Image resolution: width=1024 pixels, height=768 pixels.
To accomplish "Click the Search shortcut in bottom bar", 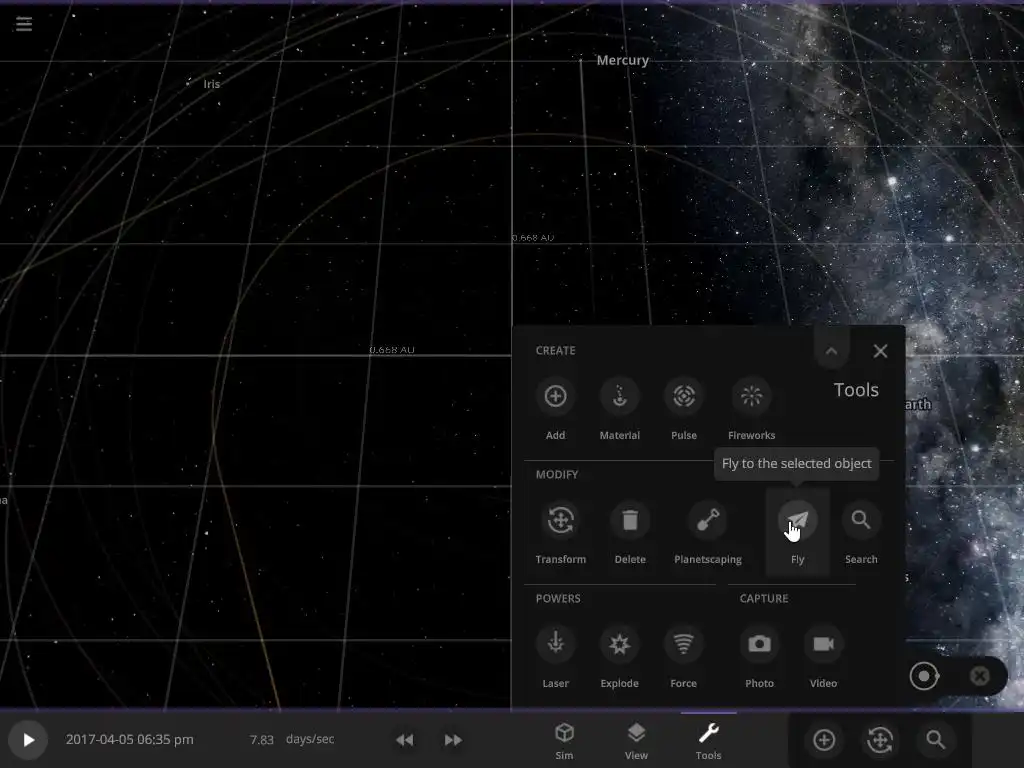I will pyautogui.click(x=936, y=740).
